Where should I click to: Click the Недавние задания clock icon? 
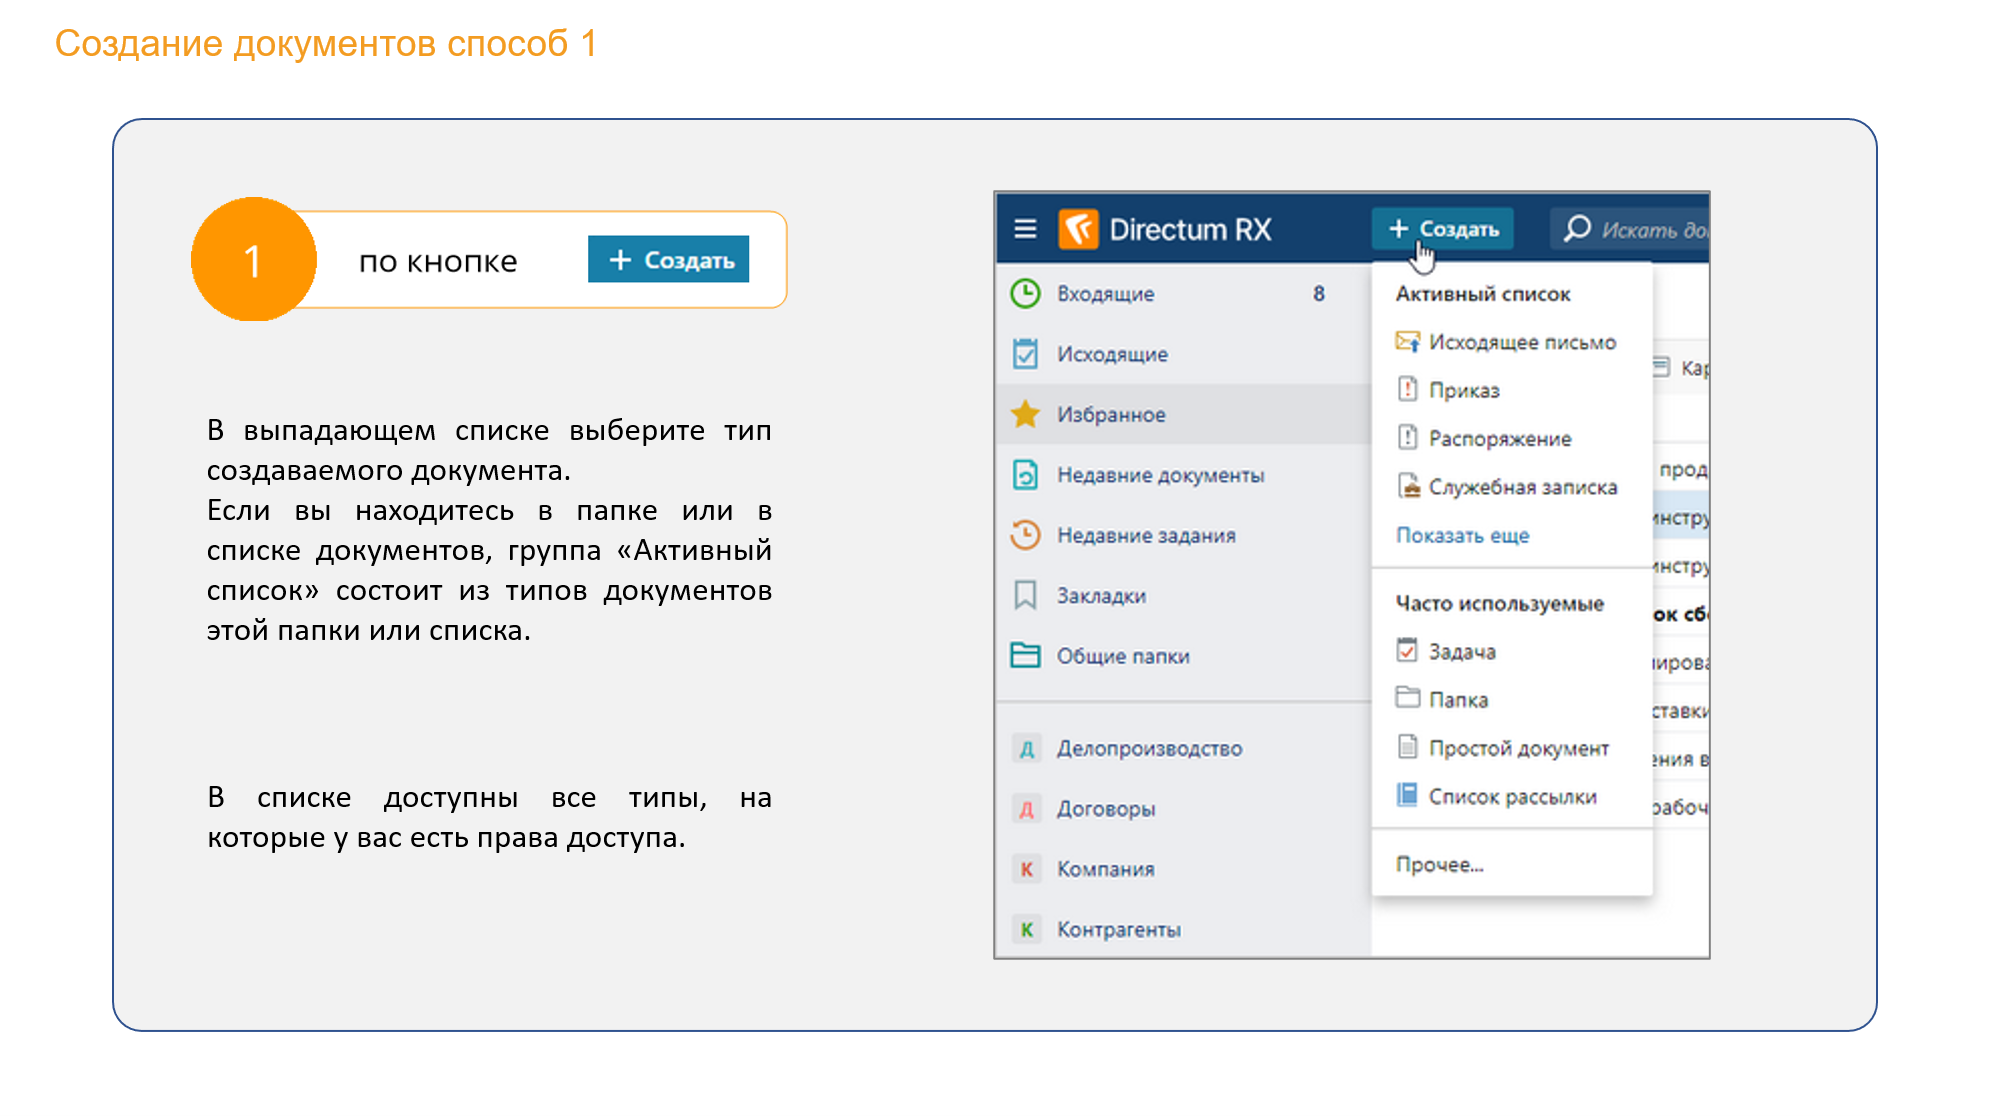[1025, 535]
